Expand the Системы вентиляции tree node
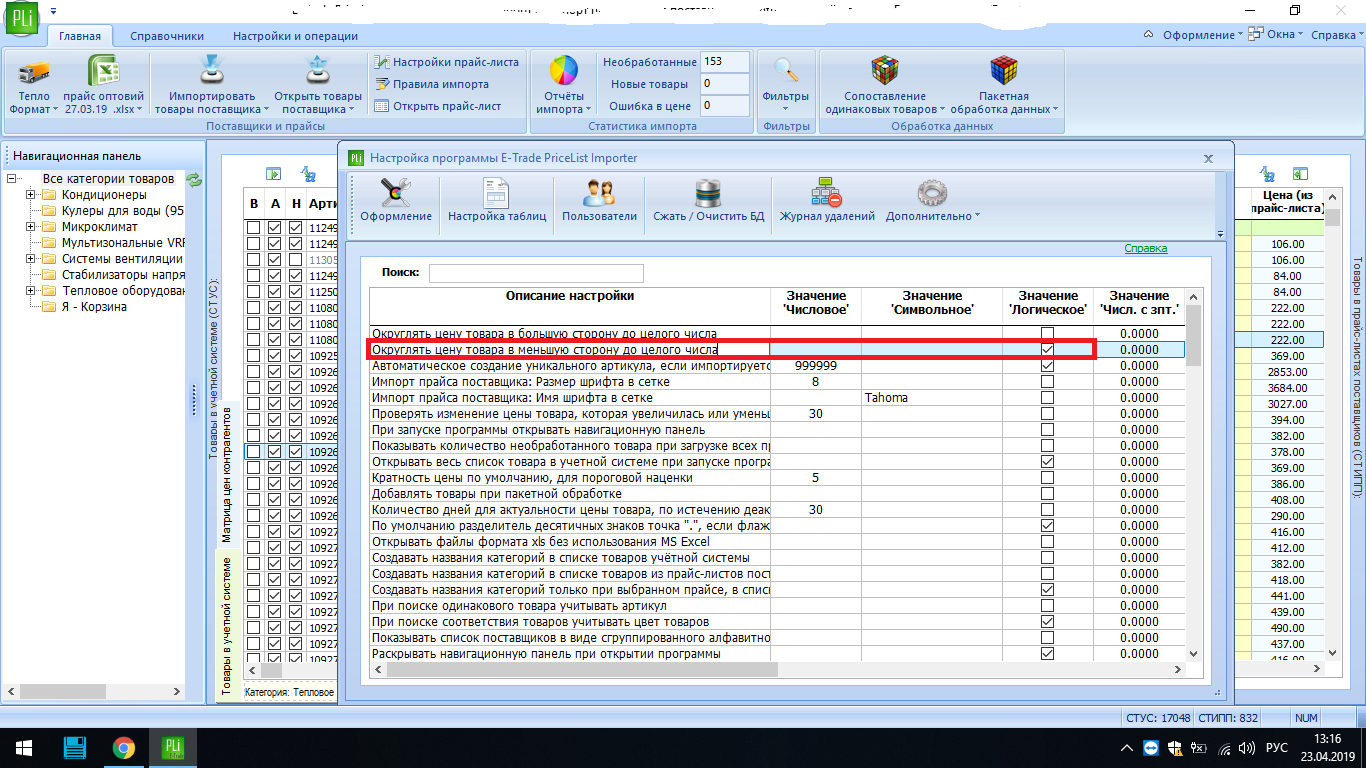This screenshot has width=1366, height=768. click(x=30, y=259)
